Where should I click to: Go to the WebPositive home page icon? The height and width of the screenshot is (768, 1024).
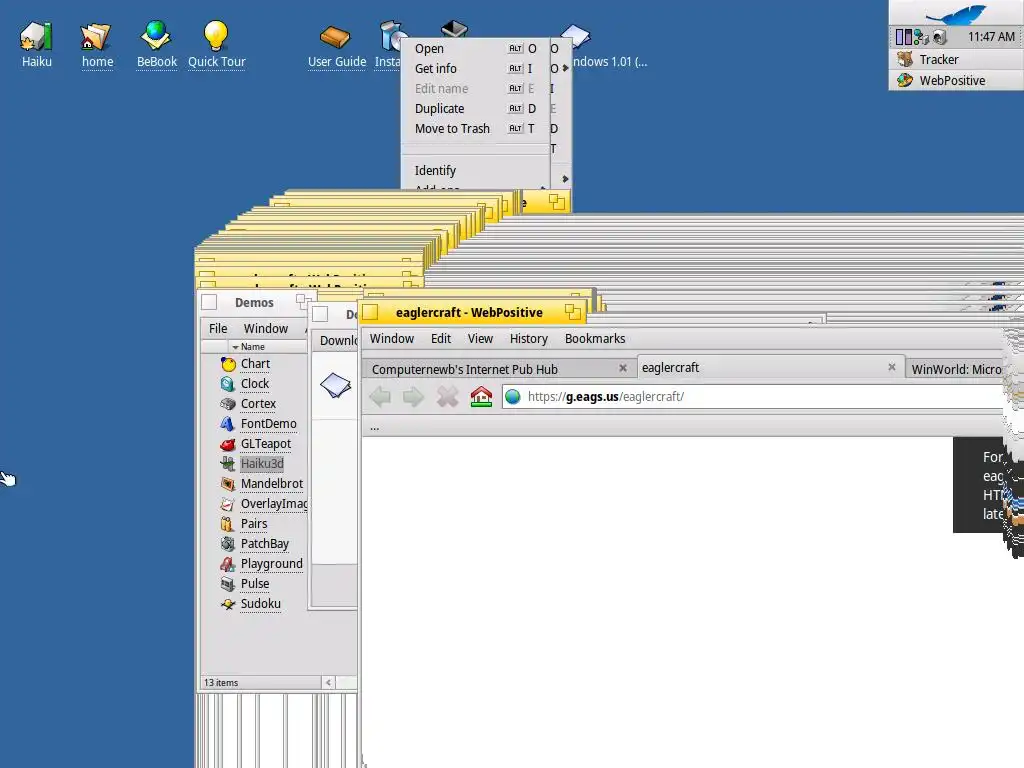click(481, 396)
